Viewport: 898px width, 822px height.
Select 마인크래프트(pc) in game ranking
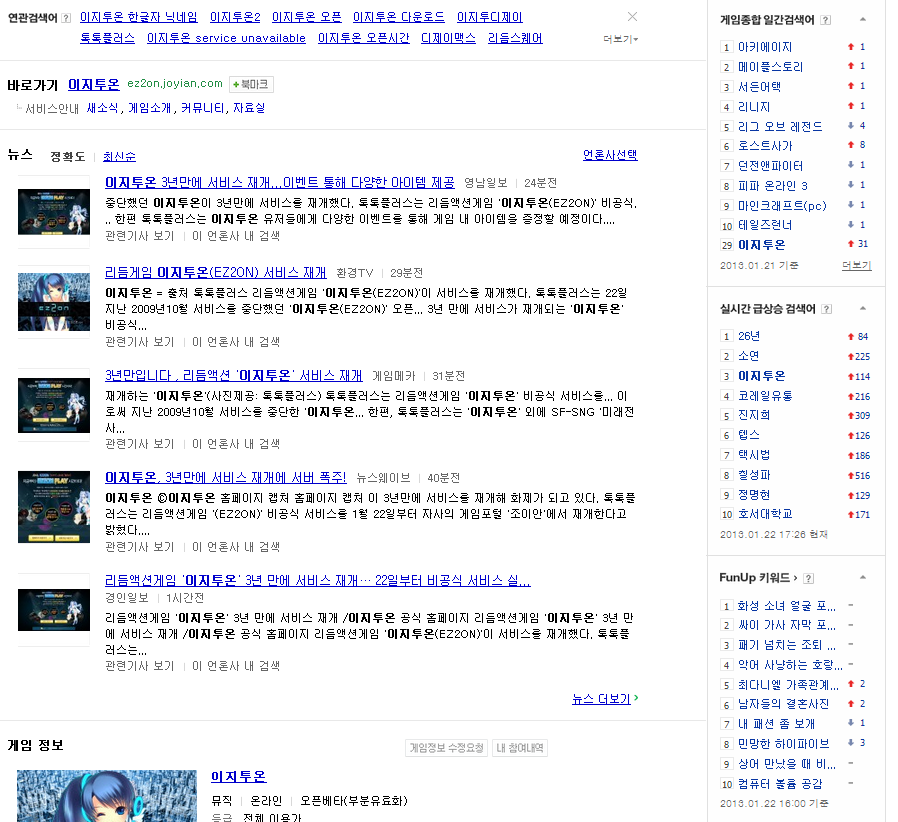[x=782, y=206]
